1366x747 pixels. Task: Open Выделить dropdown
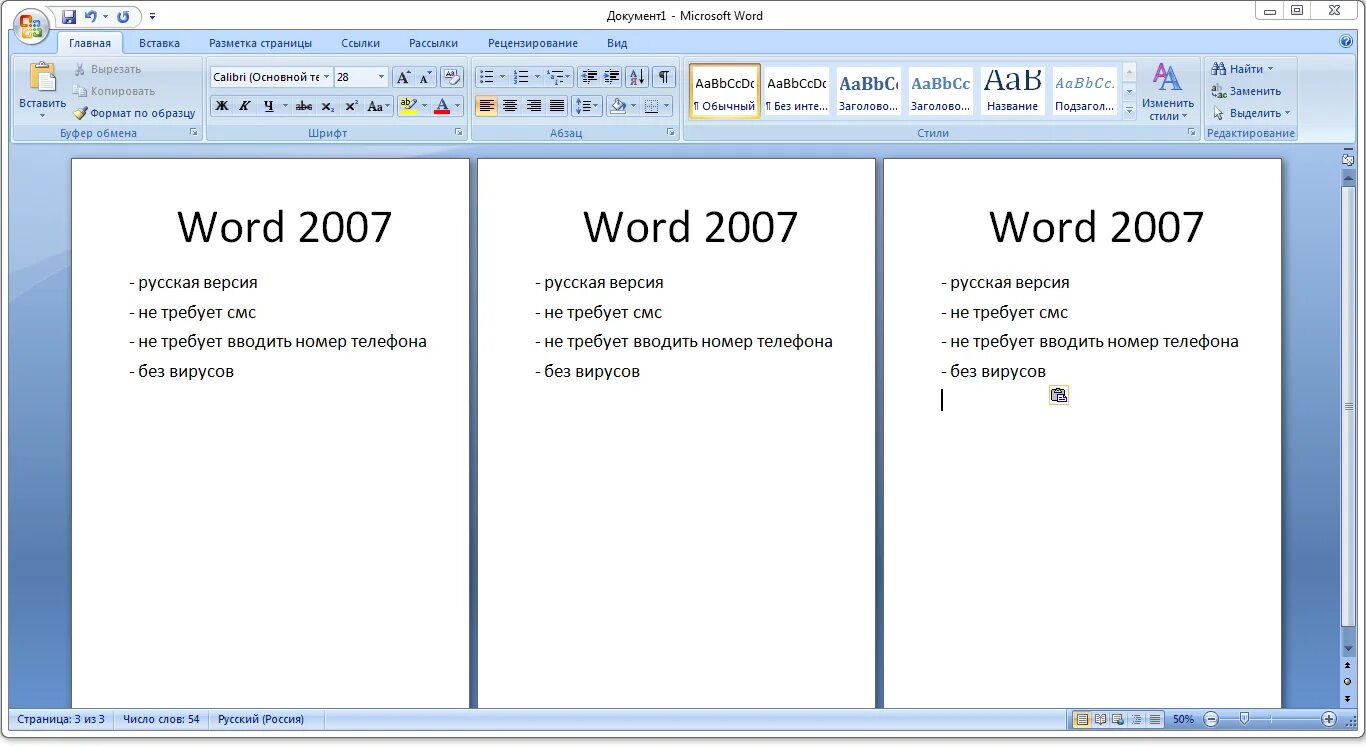[1251, 113]
